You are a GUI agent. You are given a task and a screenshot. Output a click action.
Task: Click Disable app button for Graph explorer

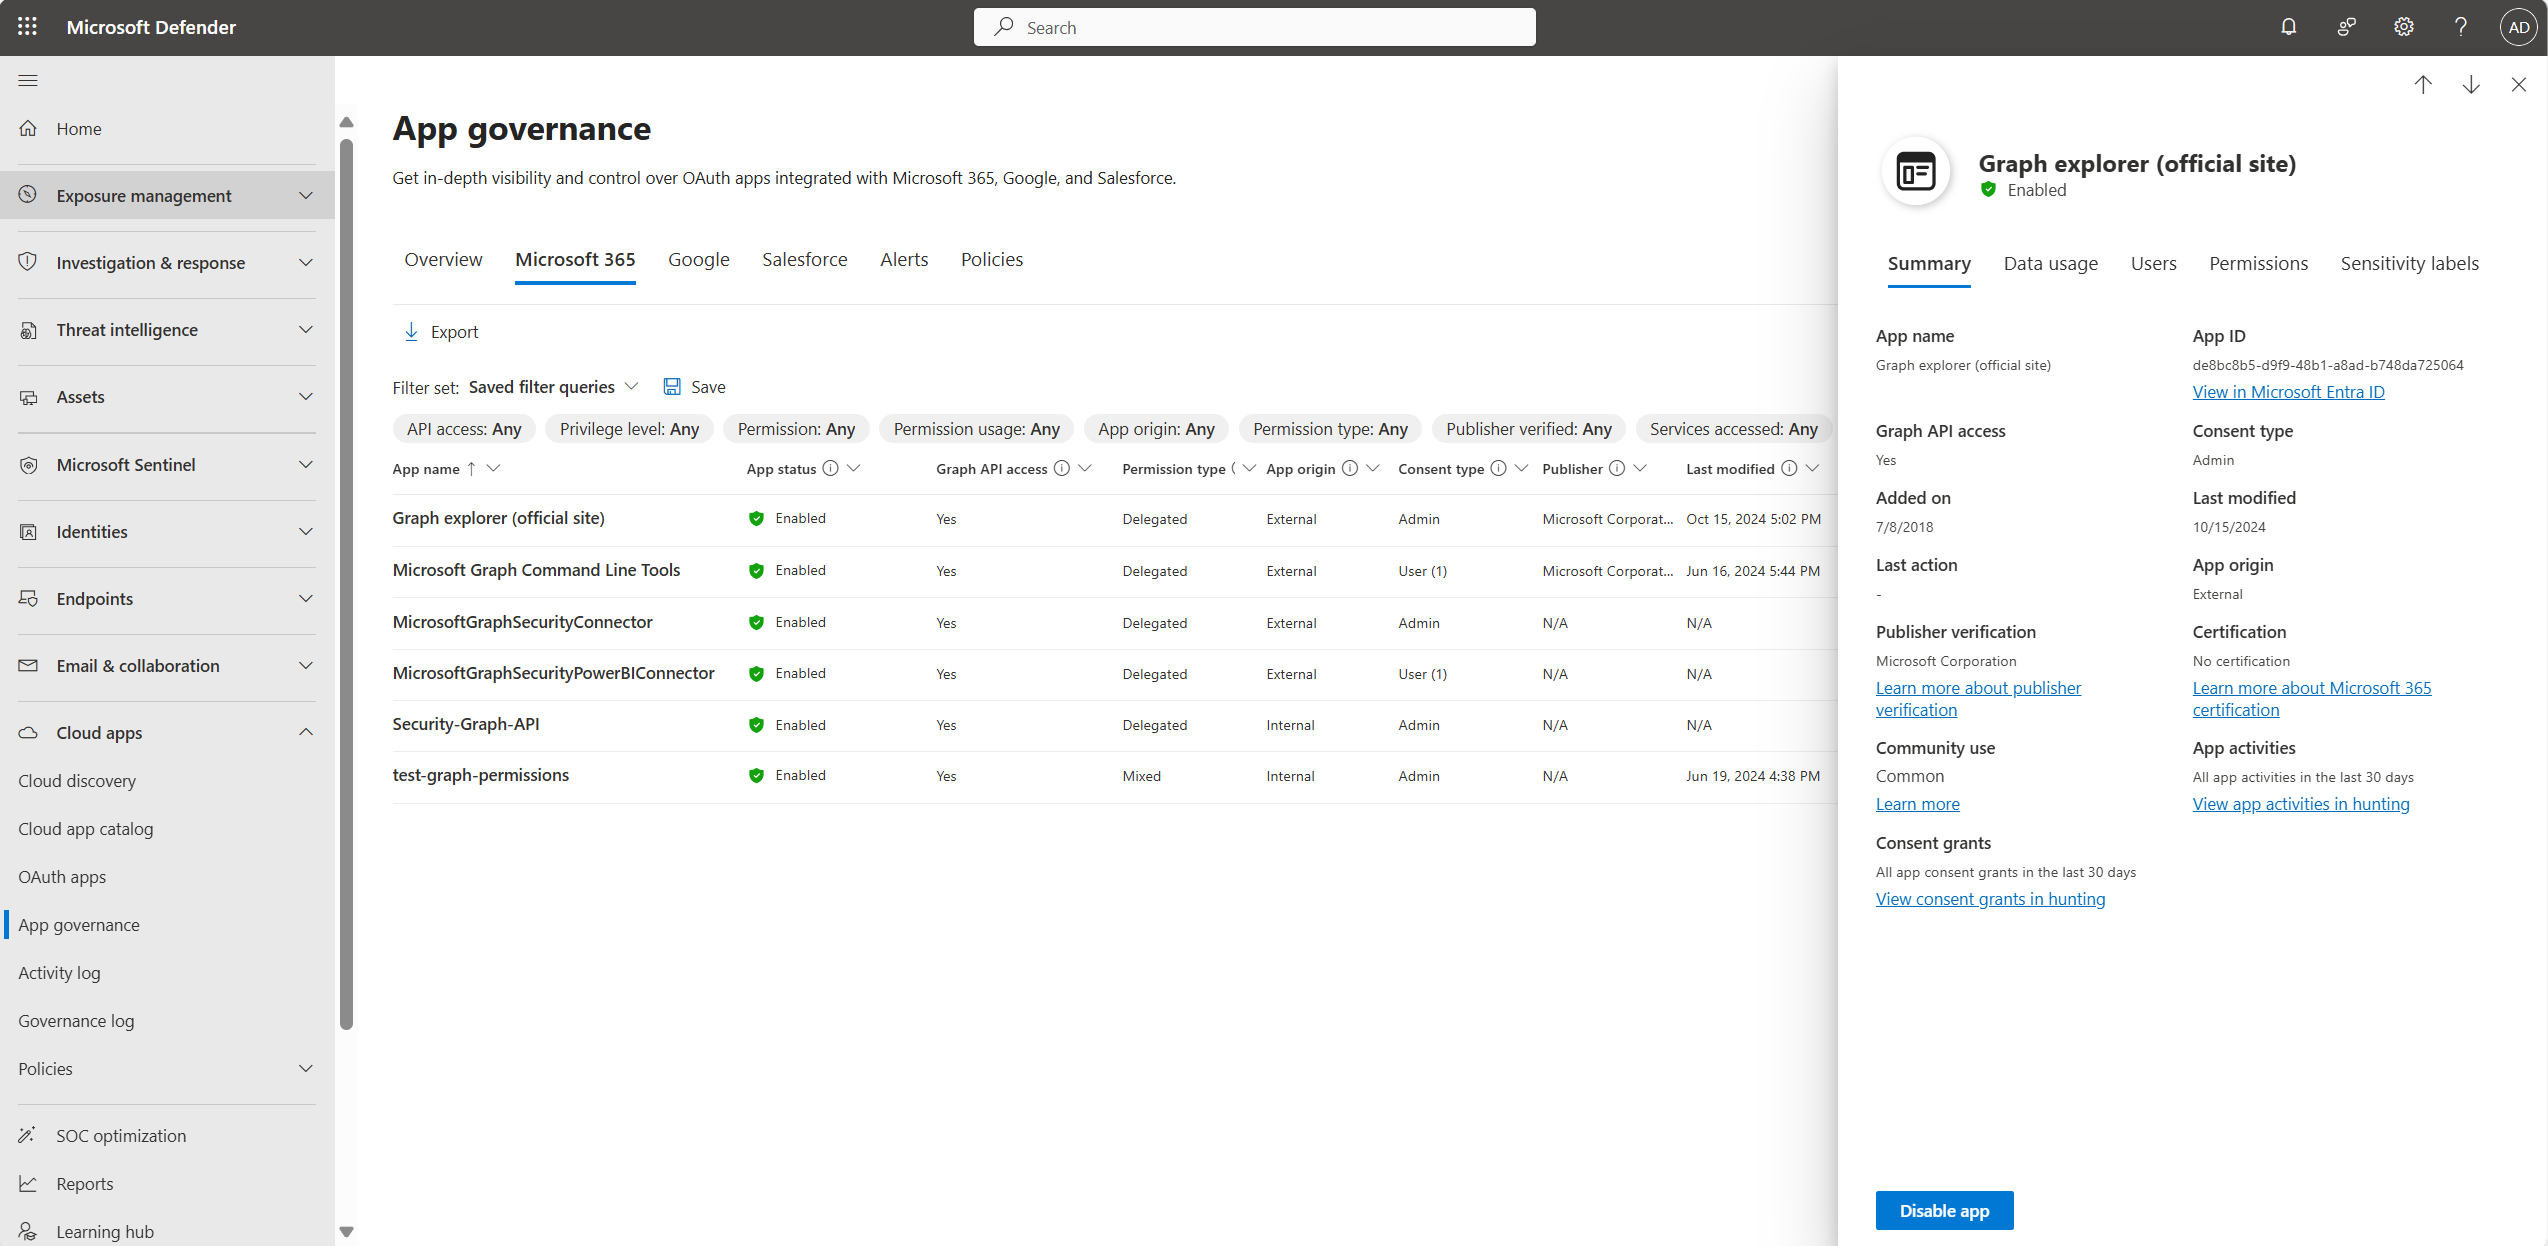point(1945,1210)
